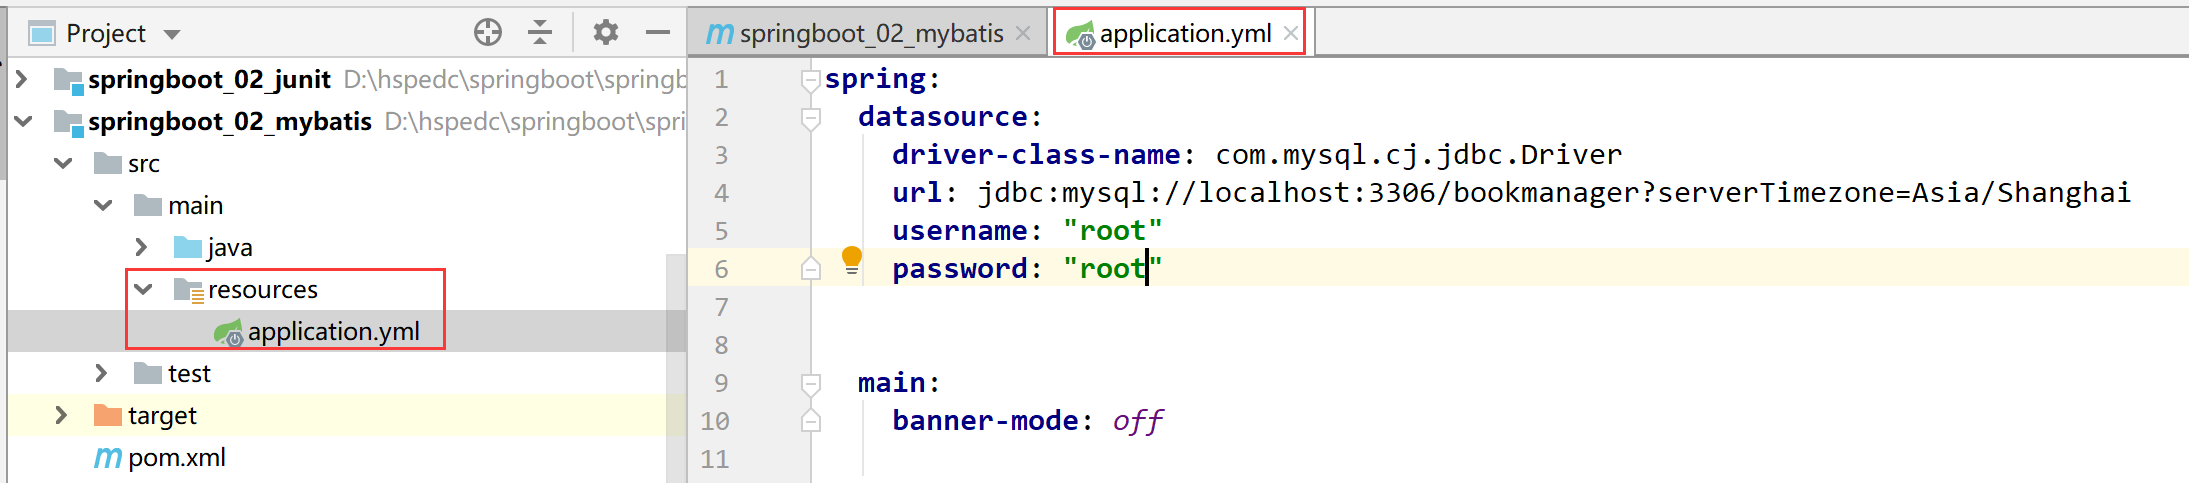
Task: Click the Project panel window icon
Action: pos(42,34)
